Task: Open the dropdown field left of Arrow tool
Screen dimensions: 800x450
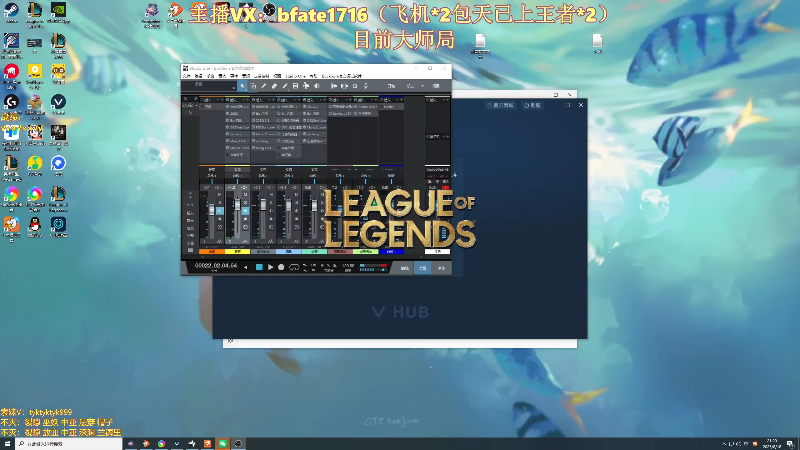Action: click(x=209, y=86)
